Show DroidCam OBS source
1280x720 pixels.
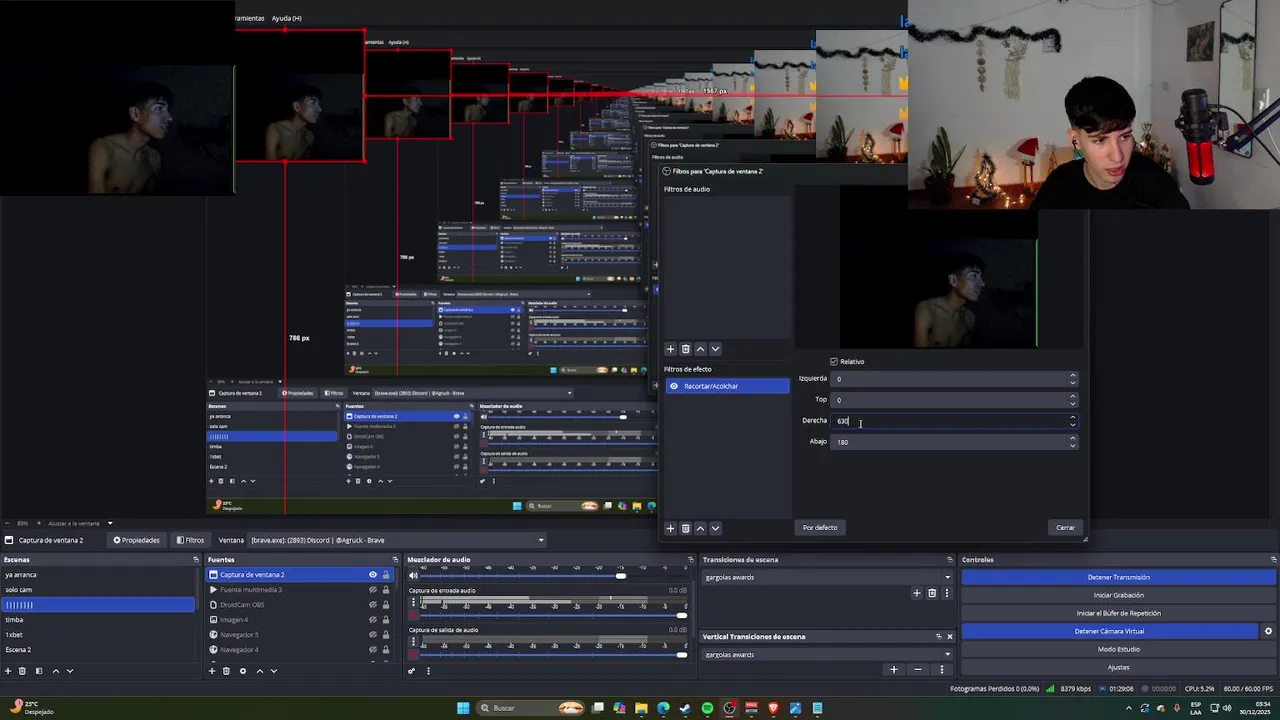[373, 605]
